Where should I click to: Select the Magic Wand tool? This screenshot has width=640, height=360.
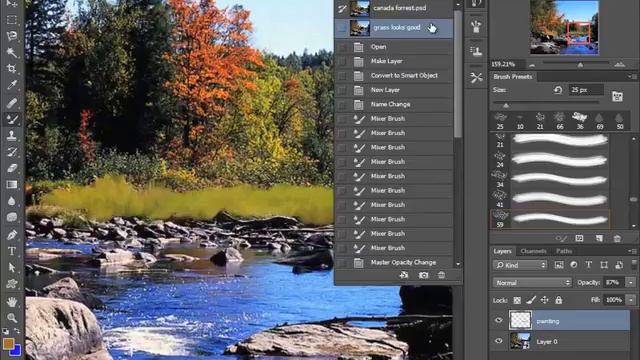point(12,52)
